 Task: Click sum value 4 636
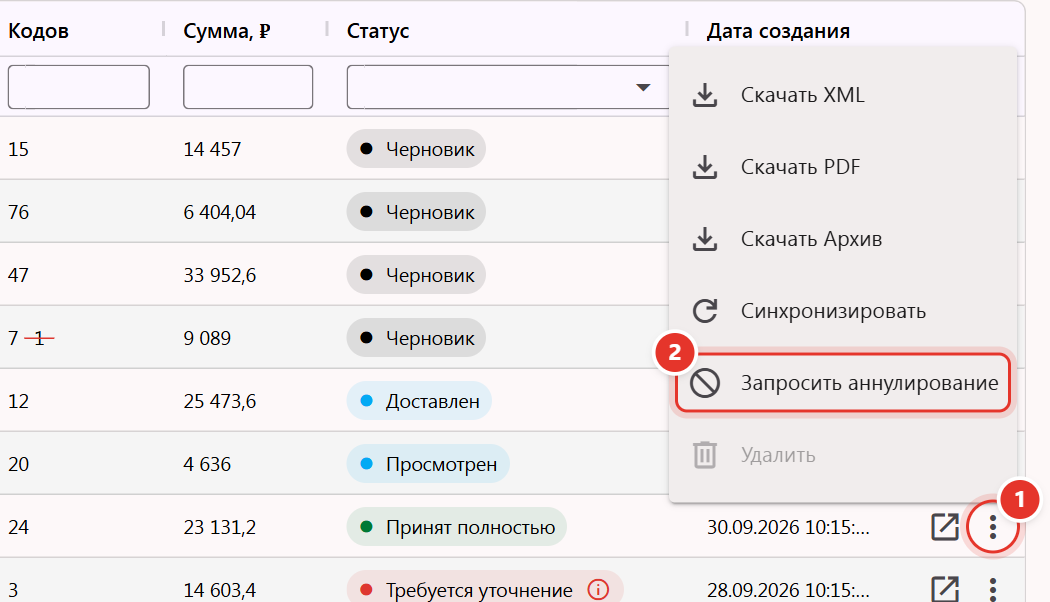coord(207,464)
